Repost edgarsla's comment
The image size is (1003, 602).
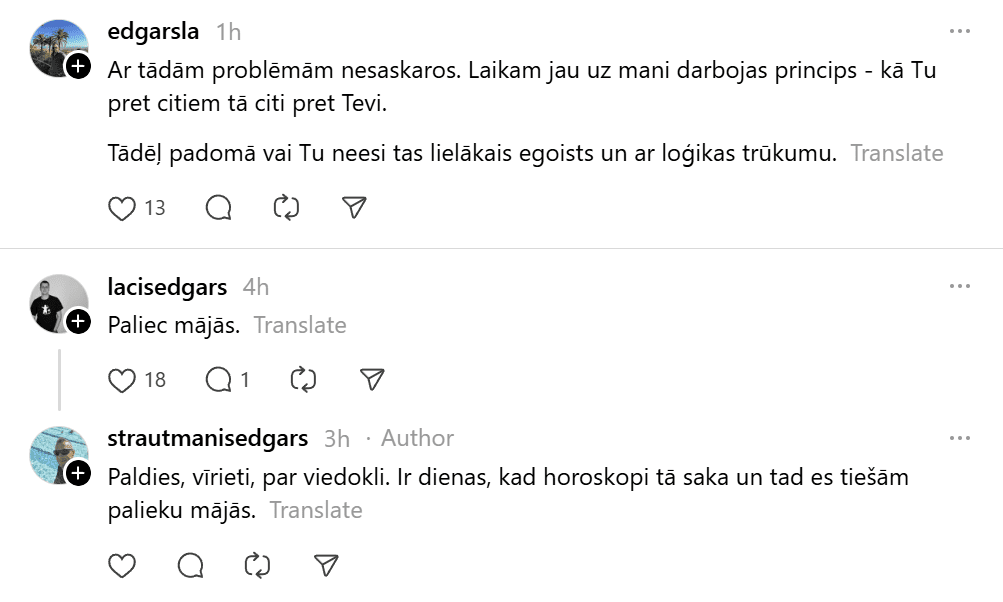286,208
